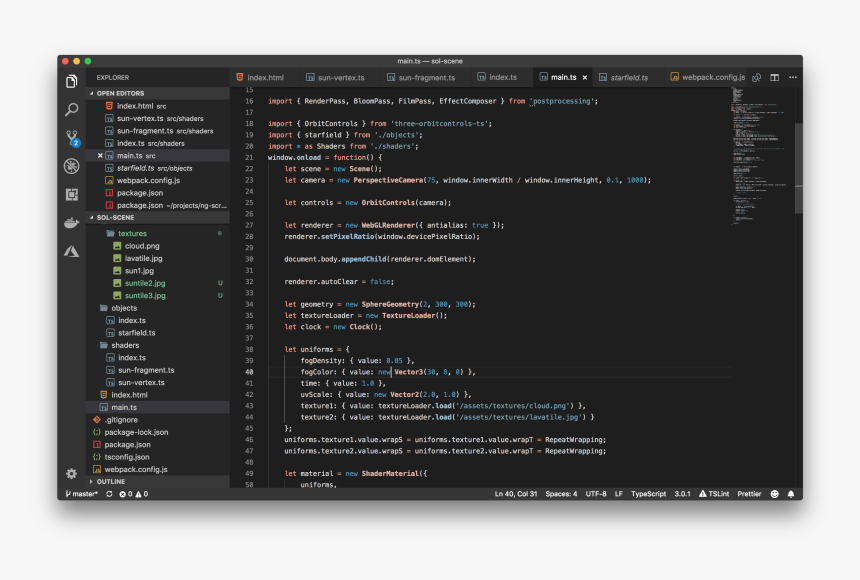This screenshot has height=580, width=860.
Task: Open sun-vertex.ts under shaders folder
Action: pos(158,382)
